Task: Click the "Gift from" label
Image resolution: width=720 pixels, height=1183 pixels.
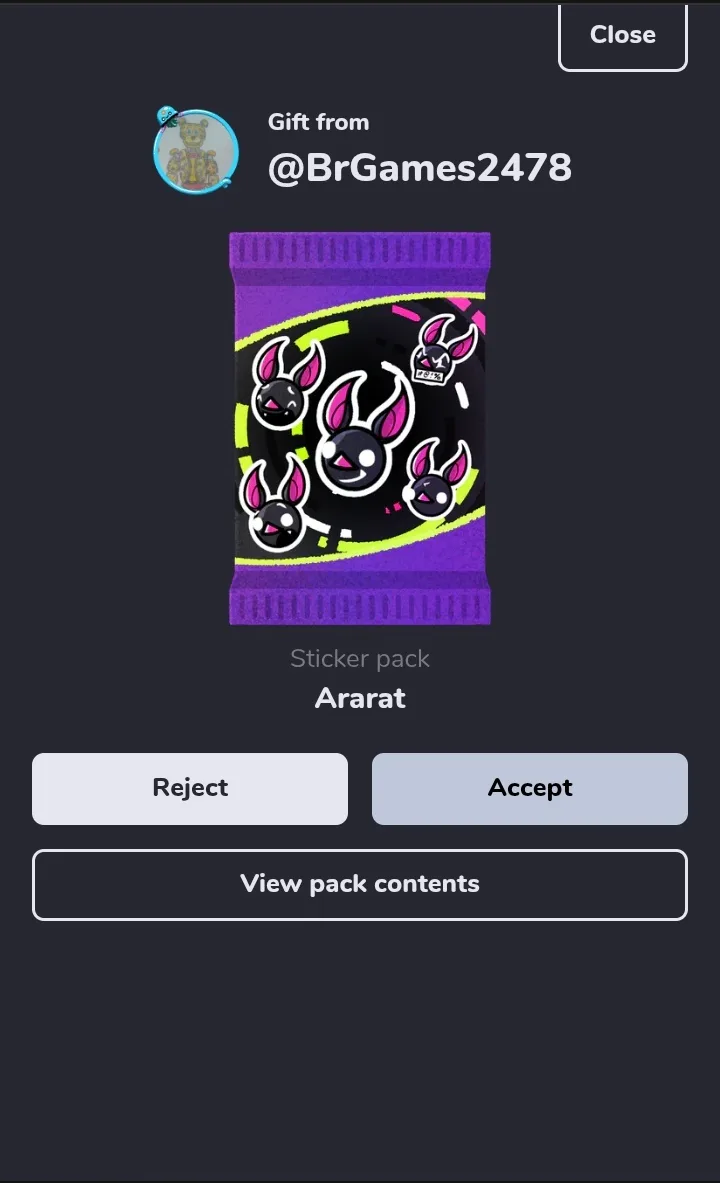Action: [x=318, y=122]
